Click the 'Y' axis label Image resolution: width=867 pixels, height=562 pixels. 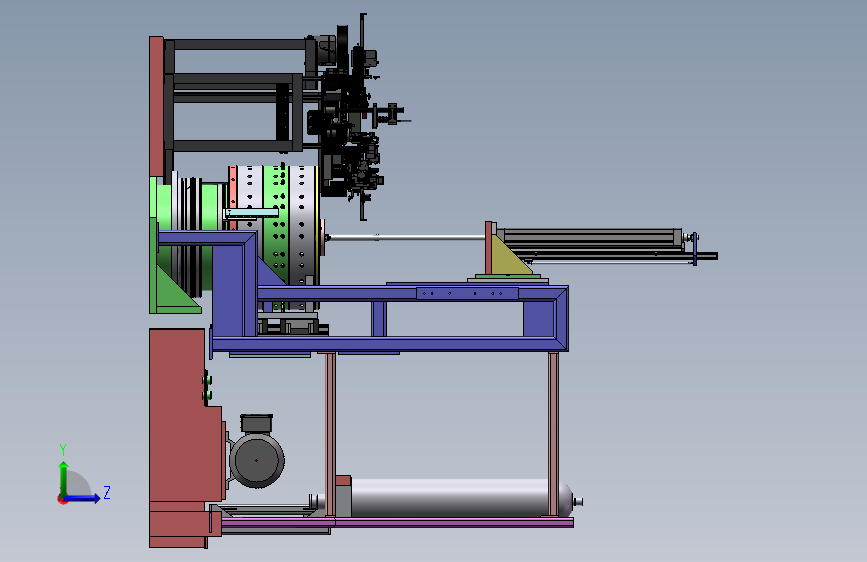coord(63,449)
